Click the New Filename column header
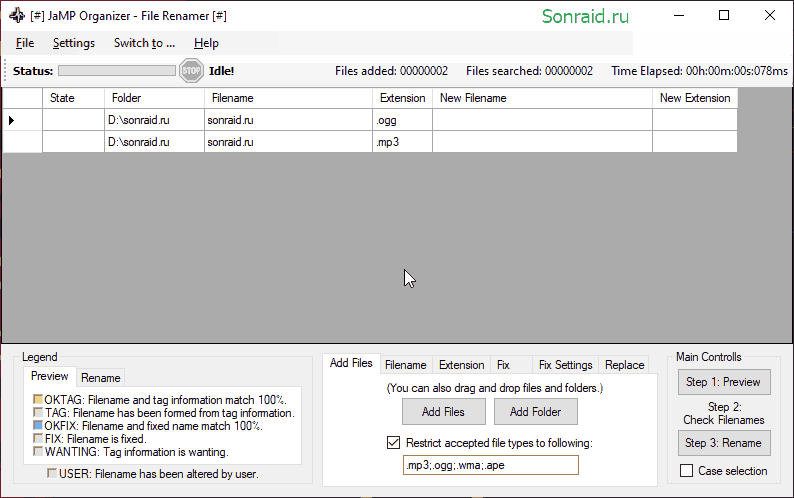This screenshot has height=498, width=794. click(x=542, y=98)
